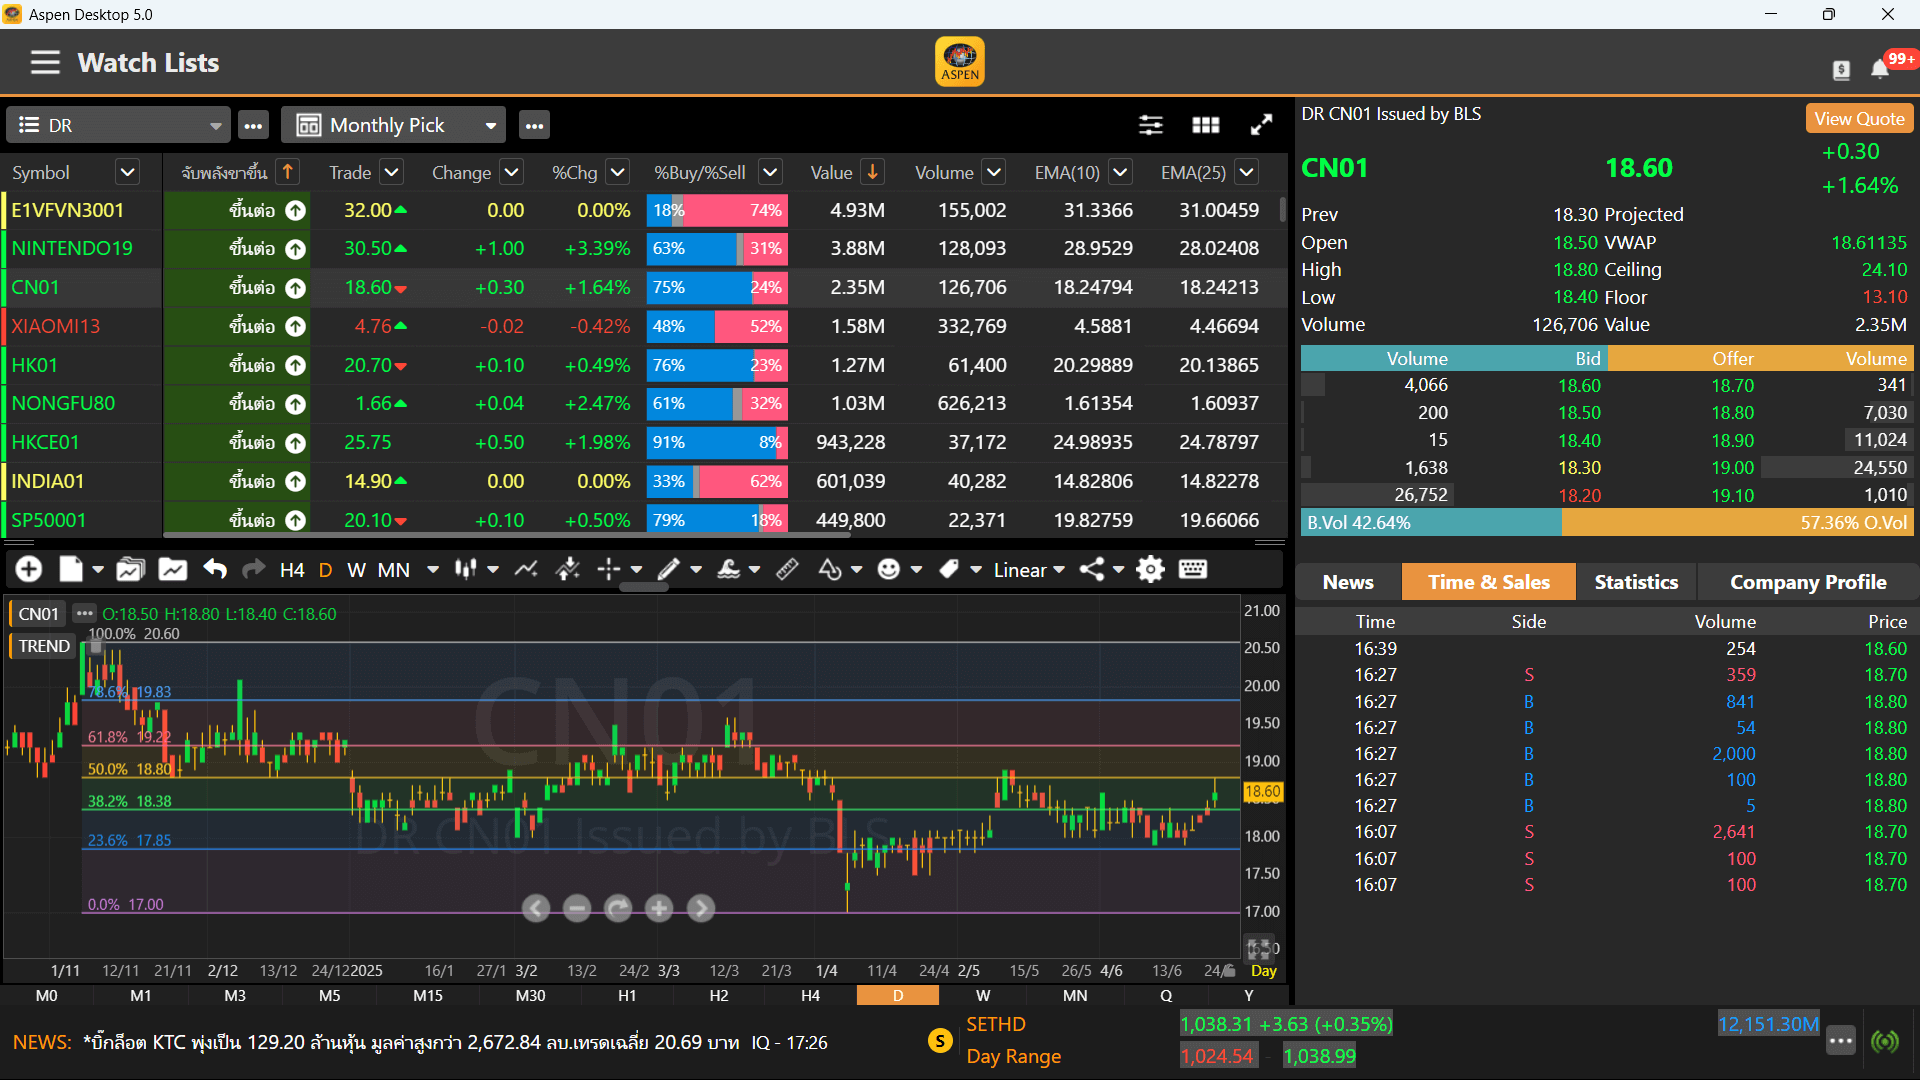The height and width of the screenshot is (1080, 1920).
Task: Add a new chart with plus icon
Action: point(29,569)
